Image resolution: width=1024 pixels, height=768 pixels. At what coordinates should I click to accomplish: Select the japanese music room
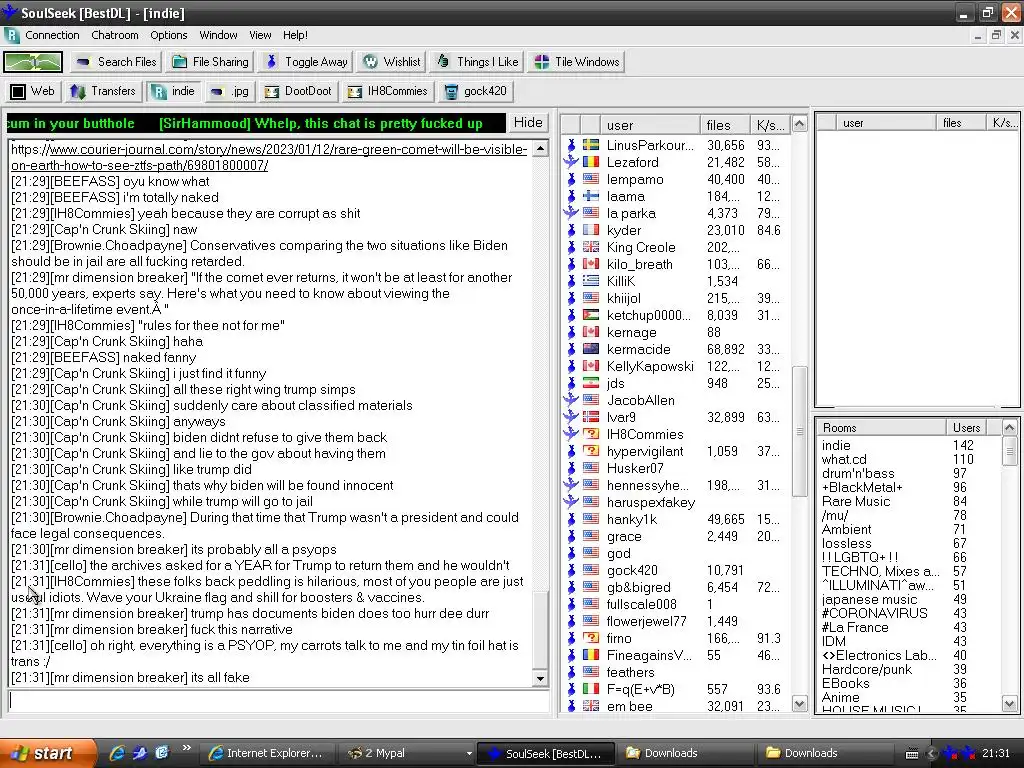click(869, 599)
